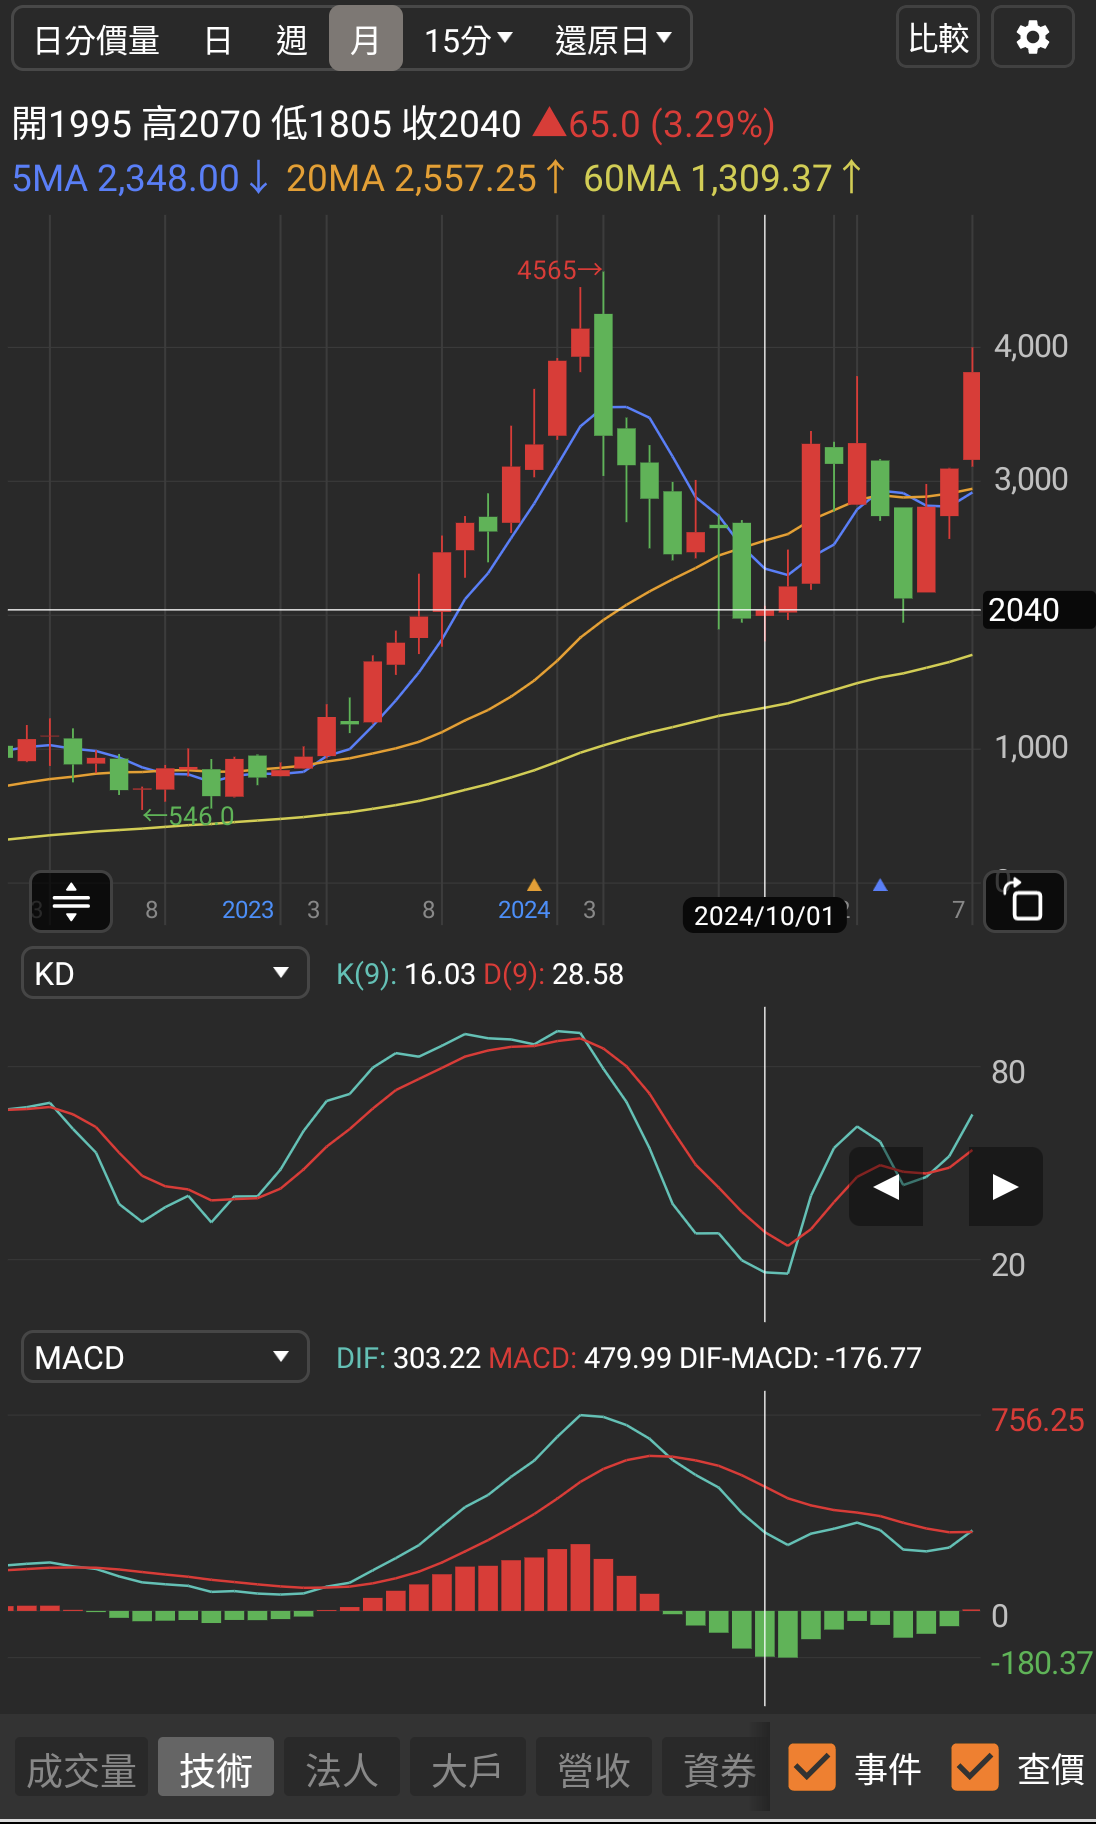
Task: Tap the rotate screen icon
Action: tap(1024, 901)
